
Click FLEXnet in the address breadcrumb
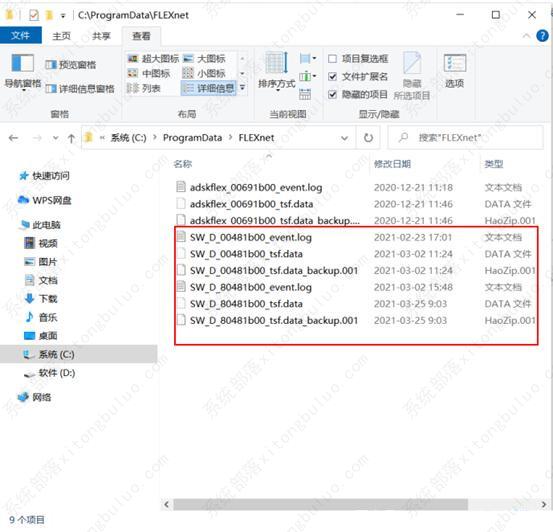[256, 138]
